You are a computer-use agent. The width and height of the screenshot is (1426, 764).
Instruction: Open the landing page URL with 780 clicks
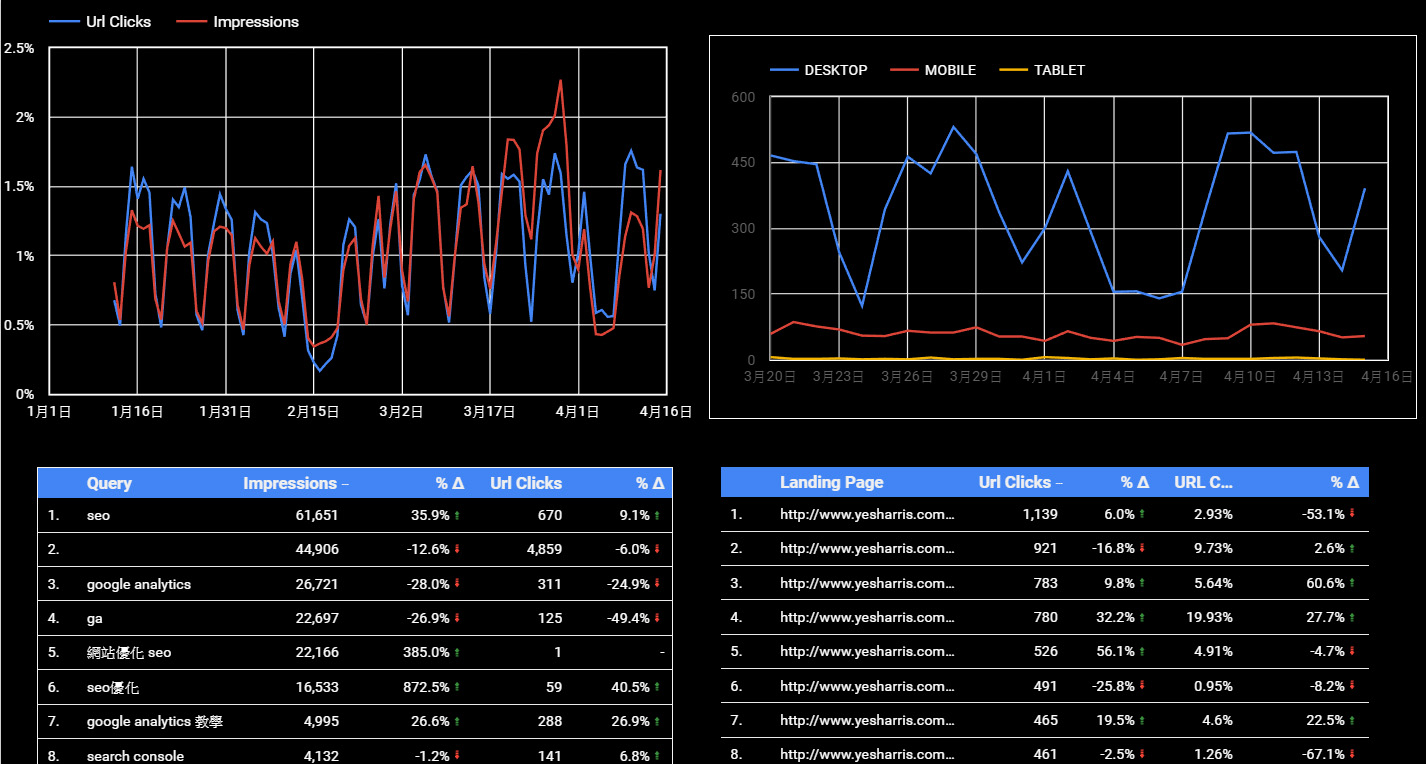pos(867,617)
